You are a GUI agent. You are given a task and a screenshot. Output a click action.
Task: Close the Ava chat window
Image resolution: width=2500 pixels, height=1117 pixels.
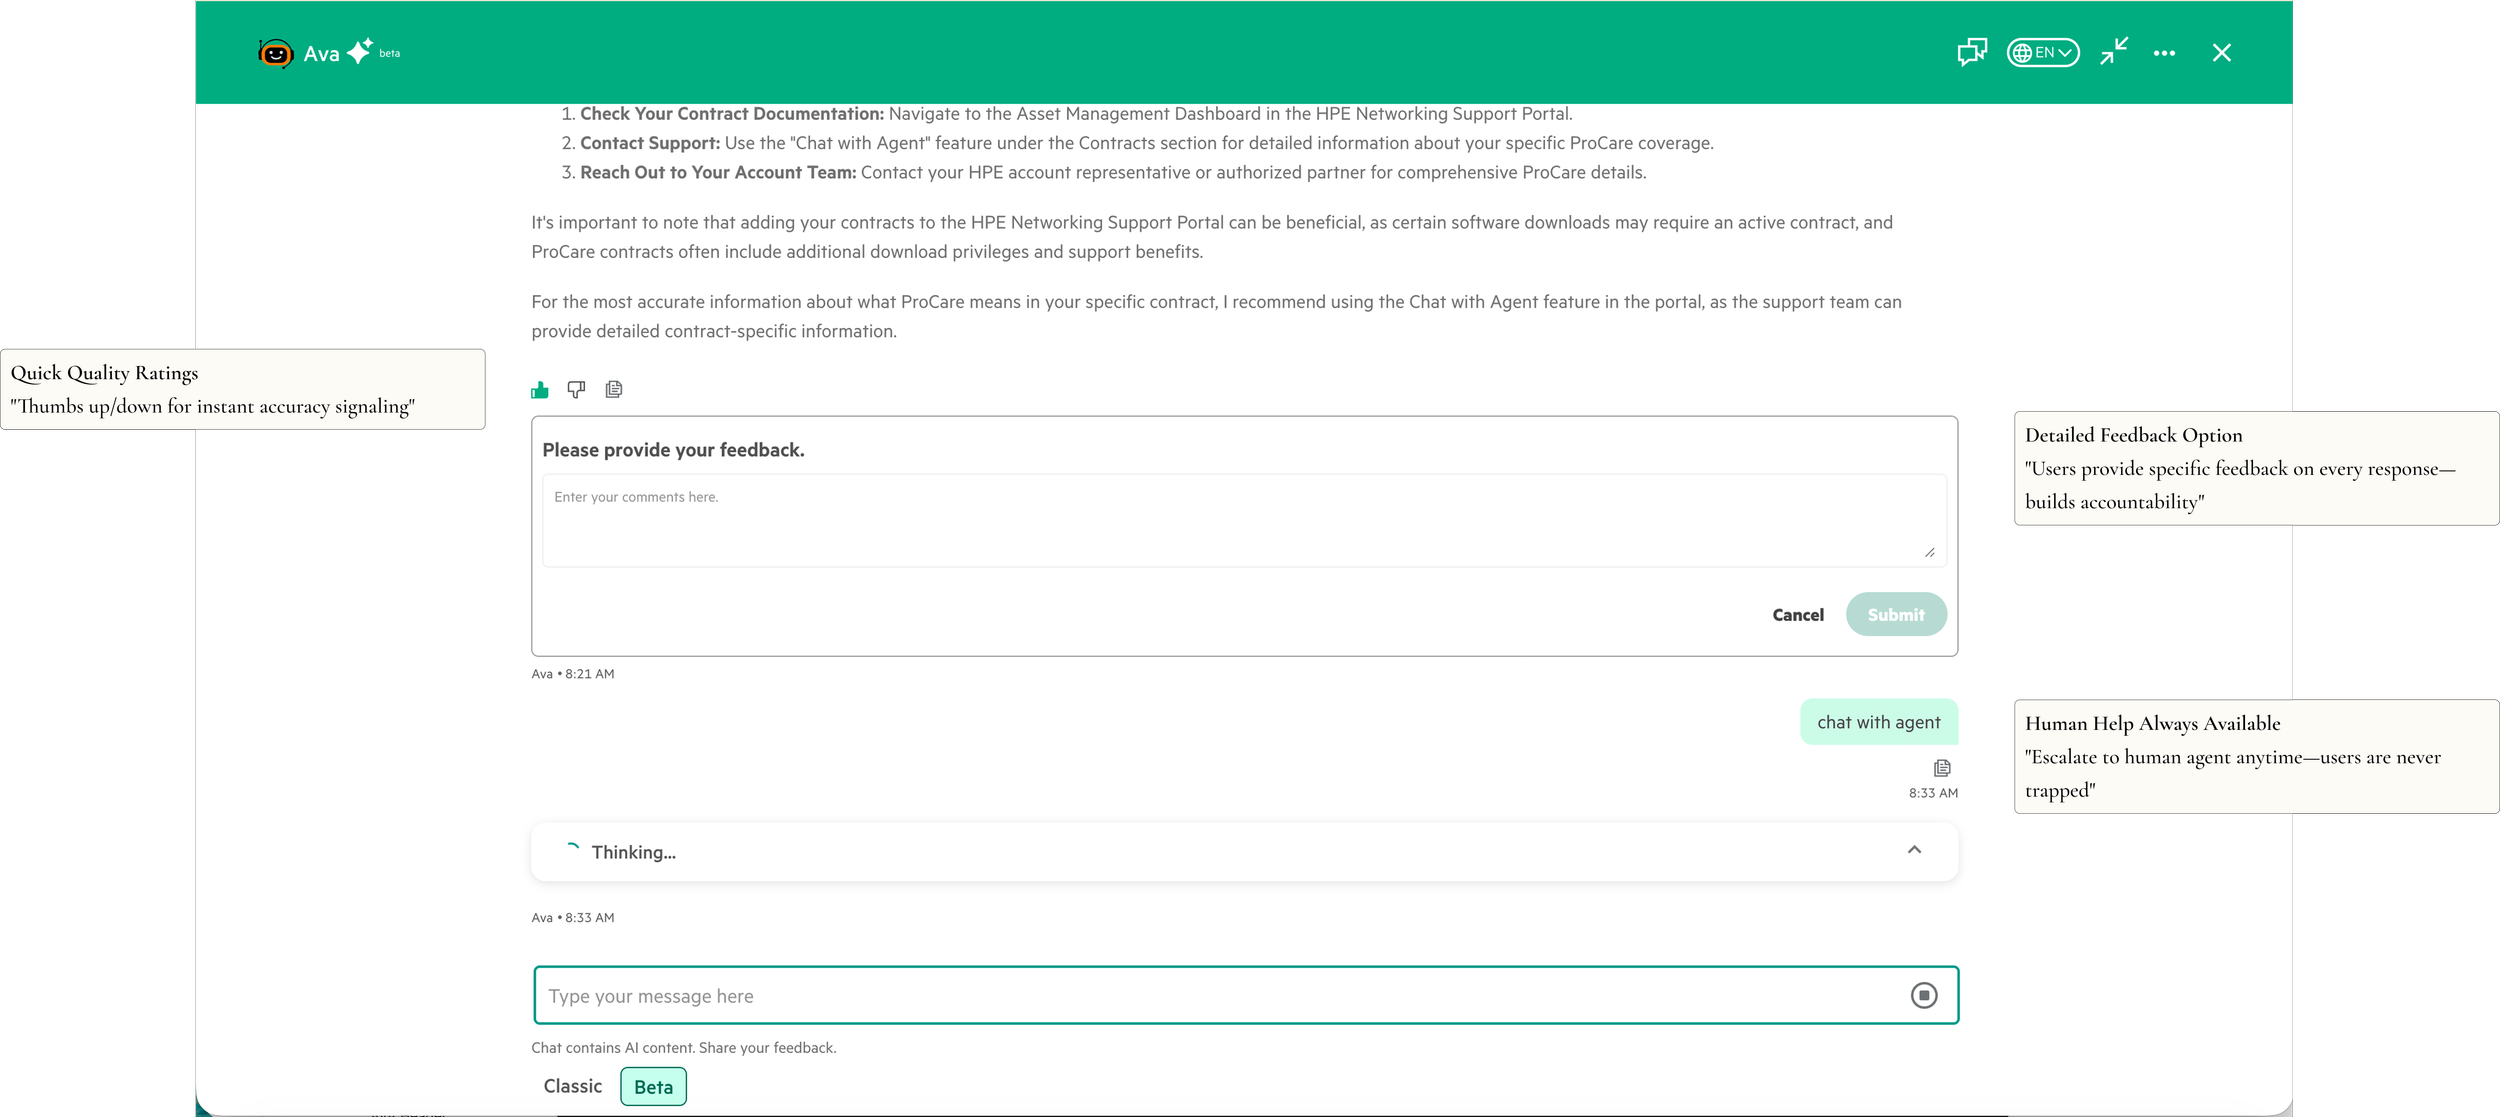tap(2221, 53)
